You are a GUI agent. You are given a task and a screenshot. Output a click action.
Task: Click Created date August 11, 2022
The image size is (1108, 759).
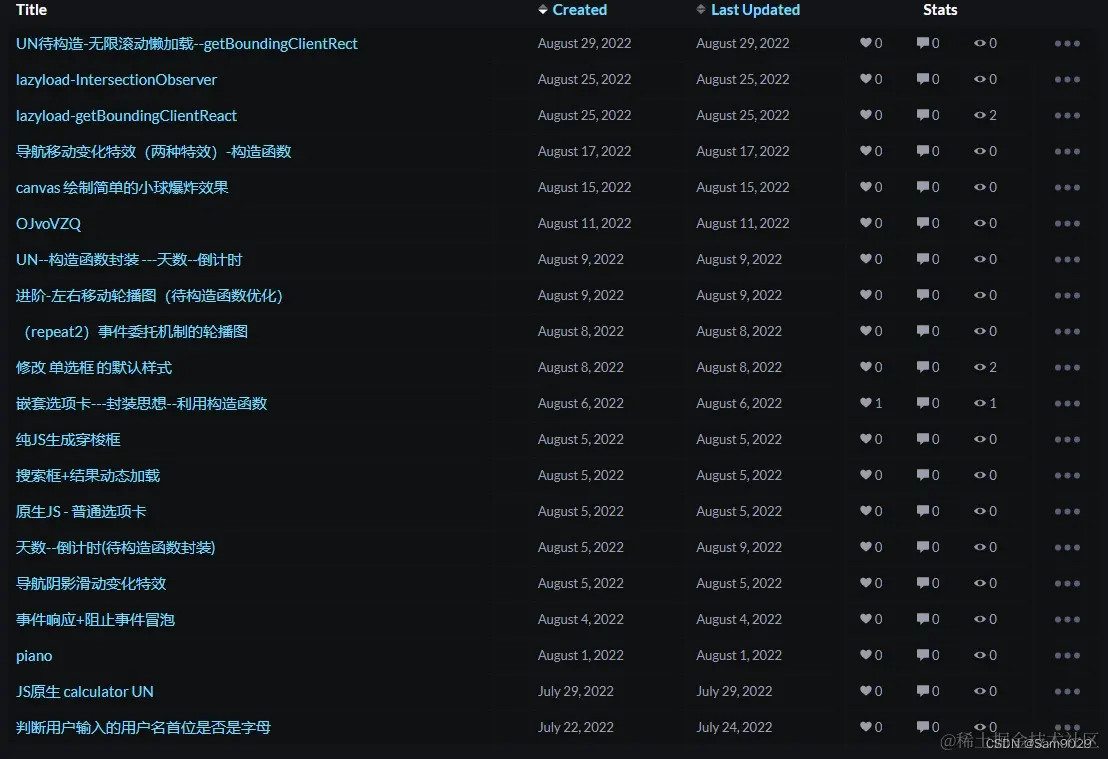[584, 223]
